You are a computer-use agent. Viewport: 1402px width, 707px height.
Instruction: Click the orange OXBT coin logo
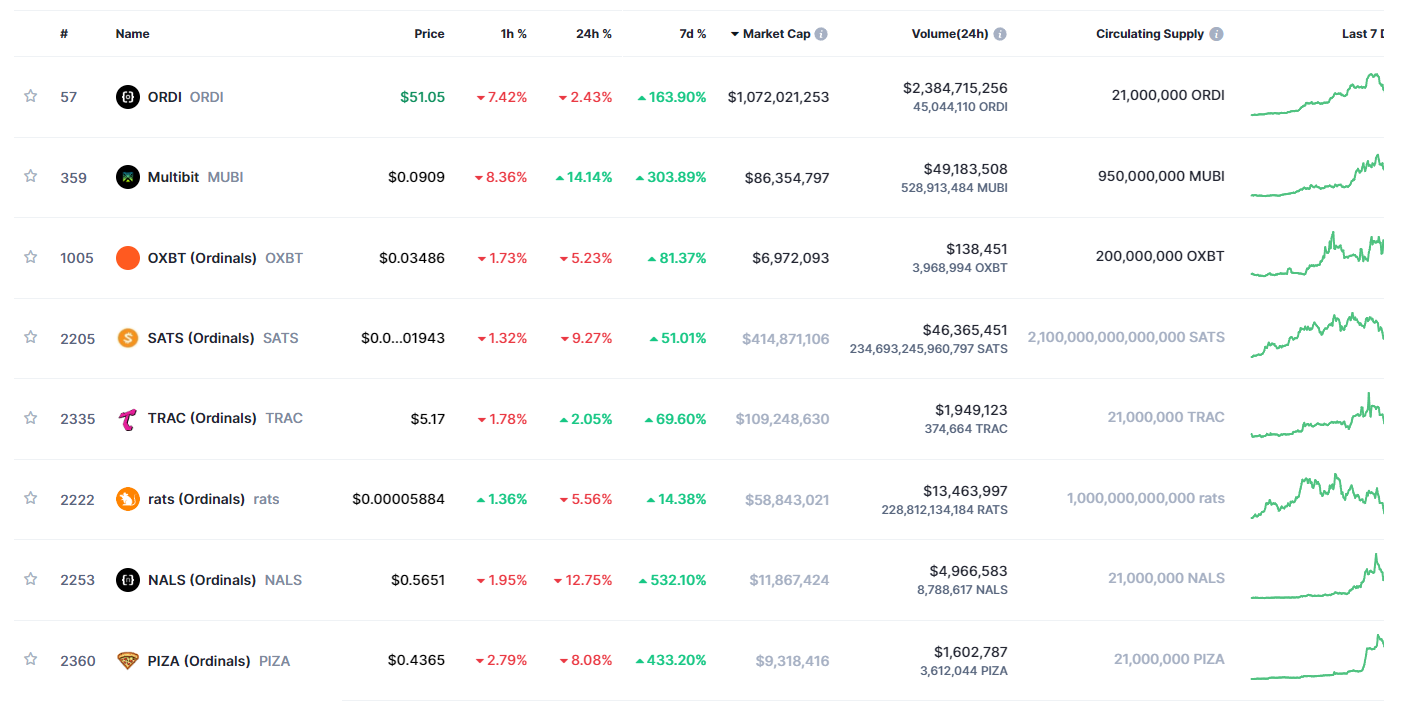128,258
